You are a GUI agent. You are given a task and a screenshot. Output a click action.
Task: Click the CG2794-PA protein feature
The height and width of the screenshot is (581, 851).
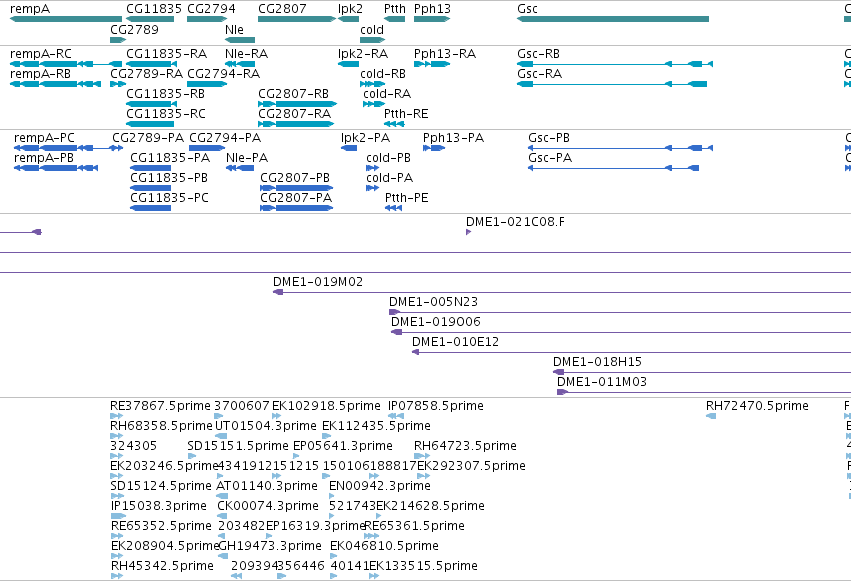tap(207, 148)
